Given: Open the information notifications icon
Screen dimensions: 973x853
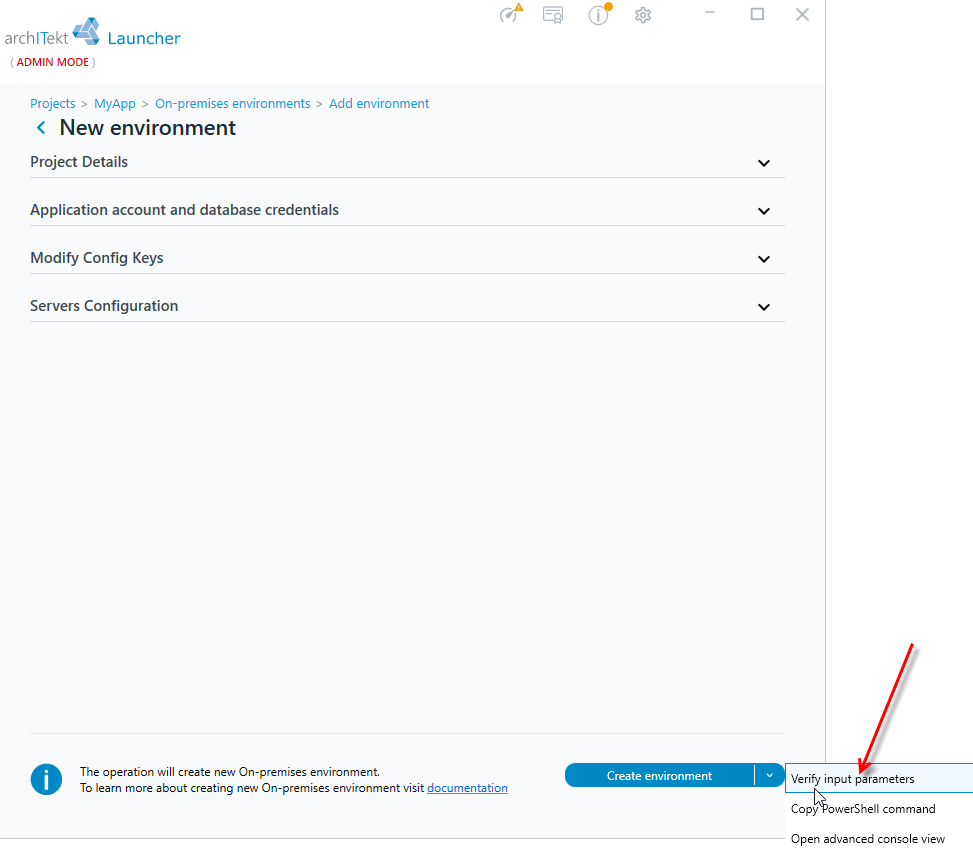Looking at the screenshot, I should 599,14.
